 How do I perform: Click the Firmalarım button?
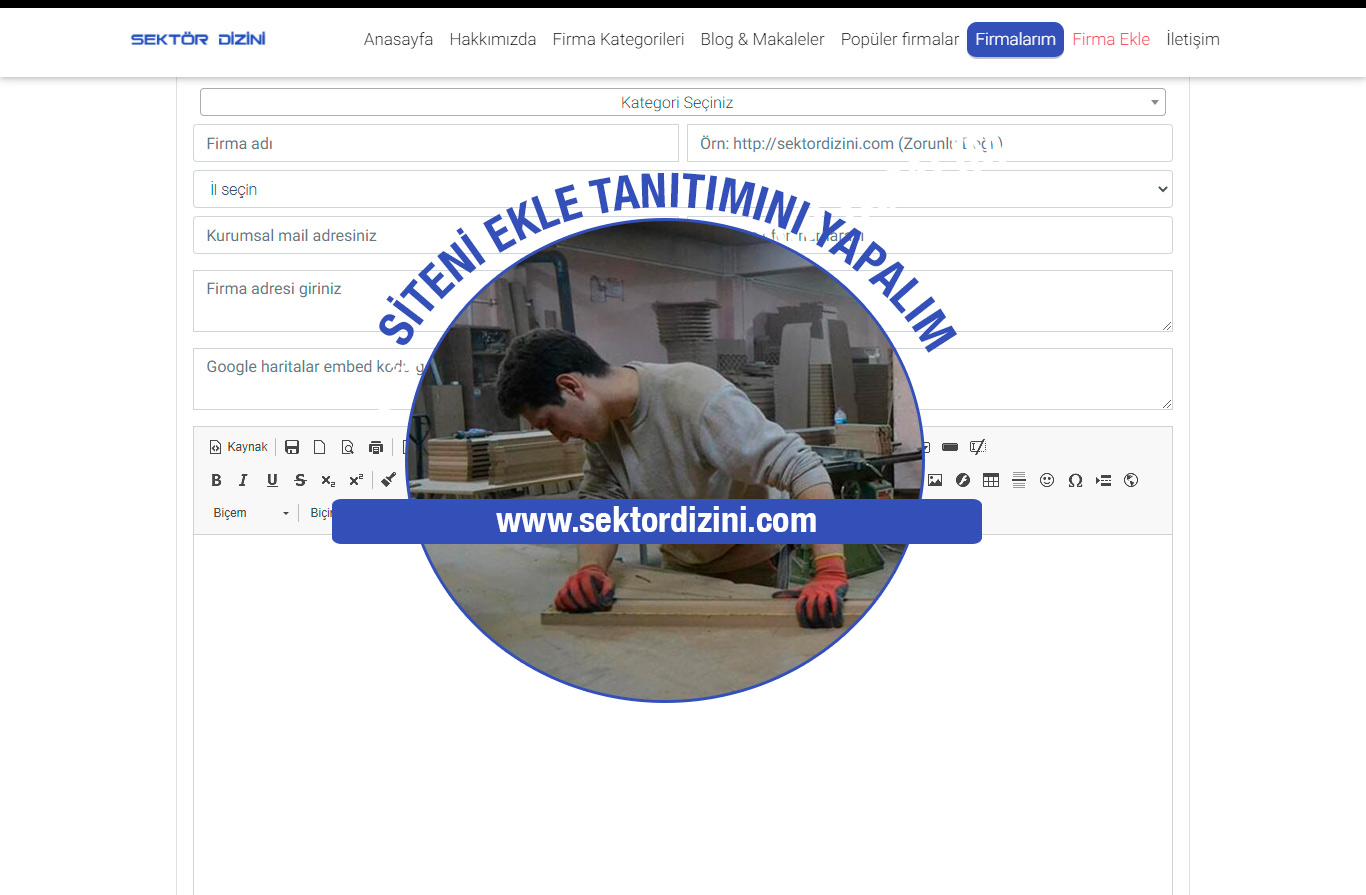[x=1015, y=40]
